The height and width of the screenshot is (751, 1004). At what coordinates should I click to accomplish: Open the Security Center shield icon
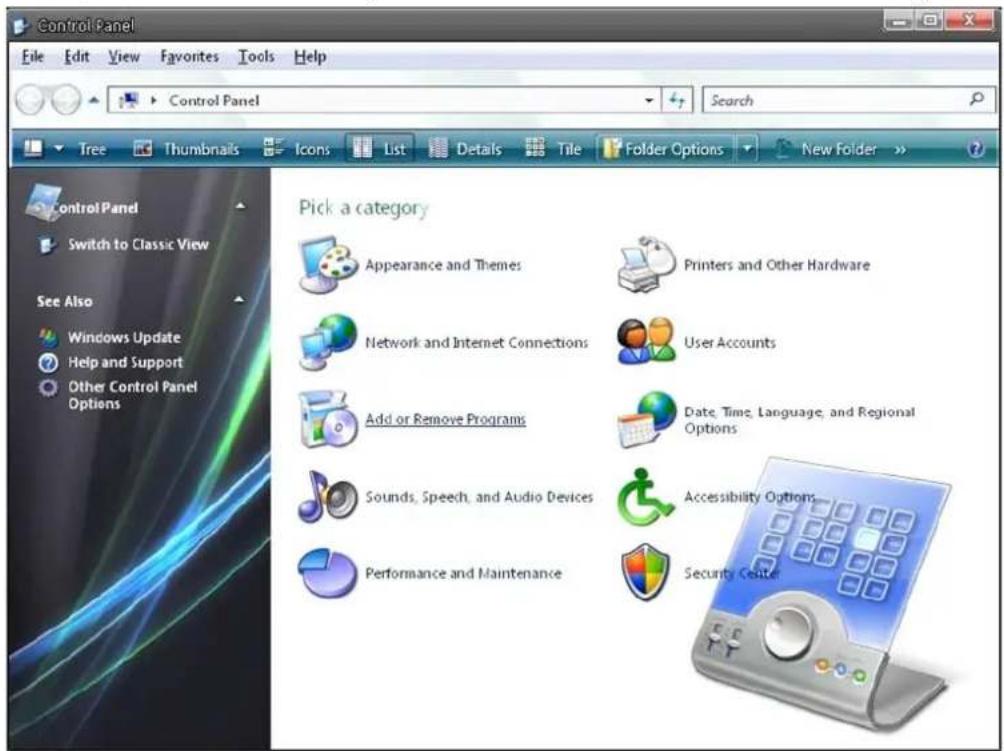(x=645, y=572)
